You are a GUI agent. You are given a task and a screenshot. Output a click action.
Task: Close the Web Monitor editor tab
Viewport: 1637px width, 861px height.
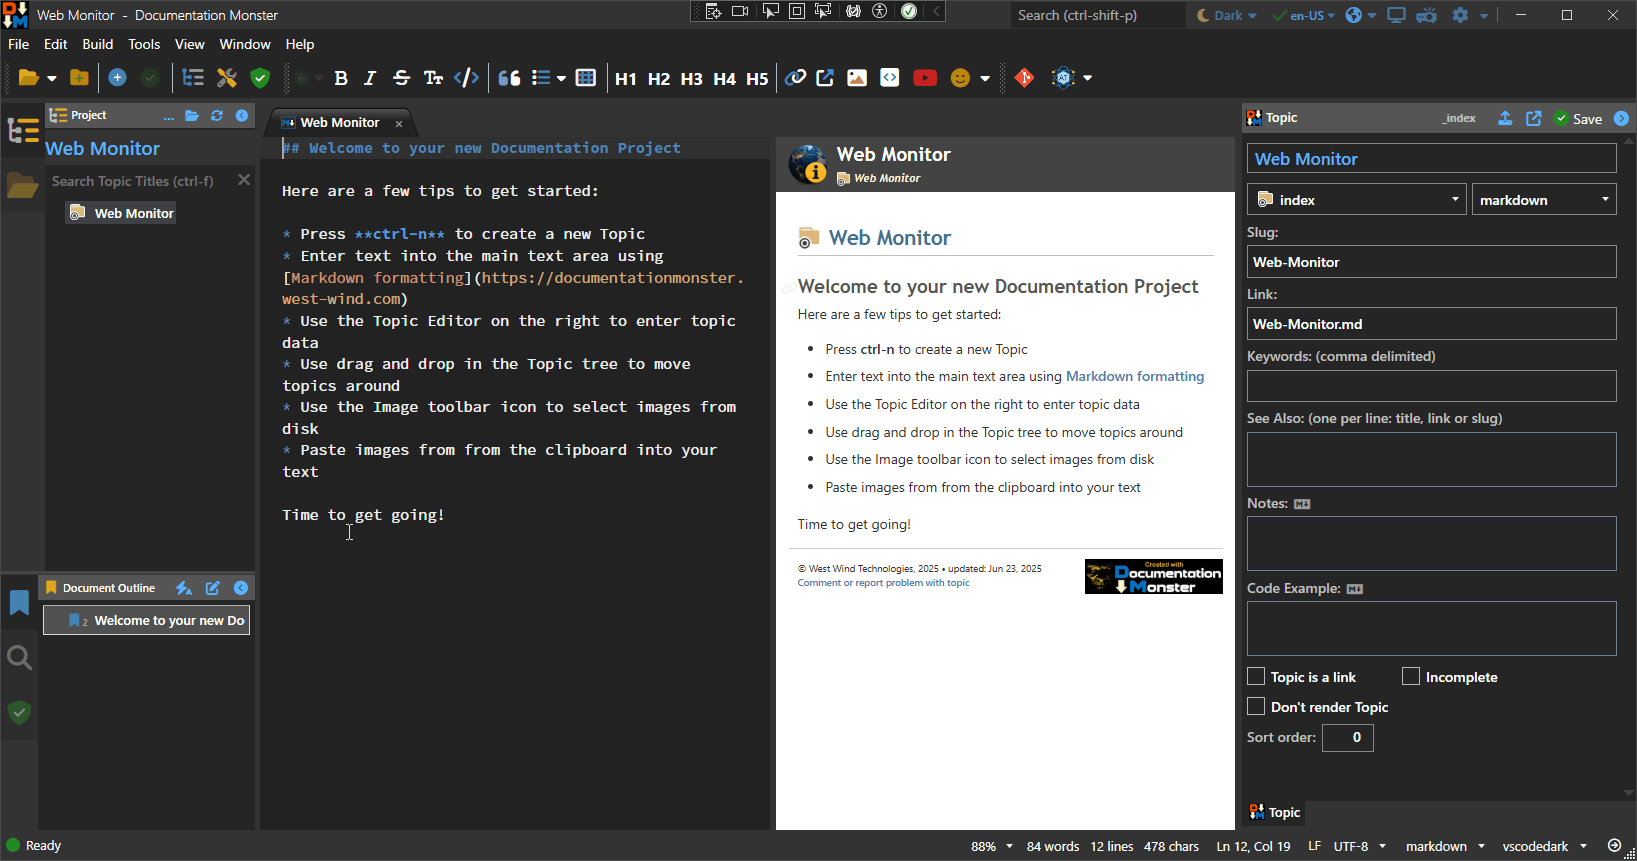[x=399, y=124]
